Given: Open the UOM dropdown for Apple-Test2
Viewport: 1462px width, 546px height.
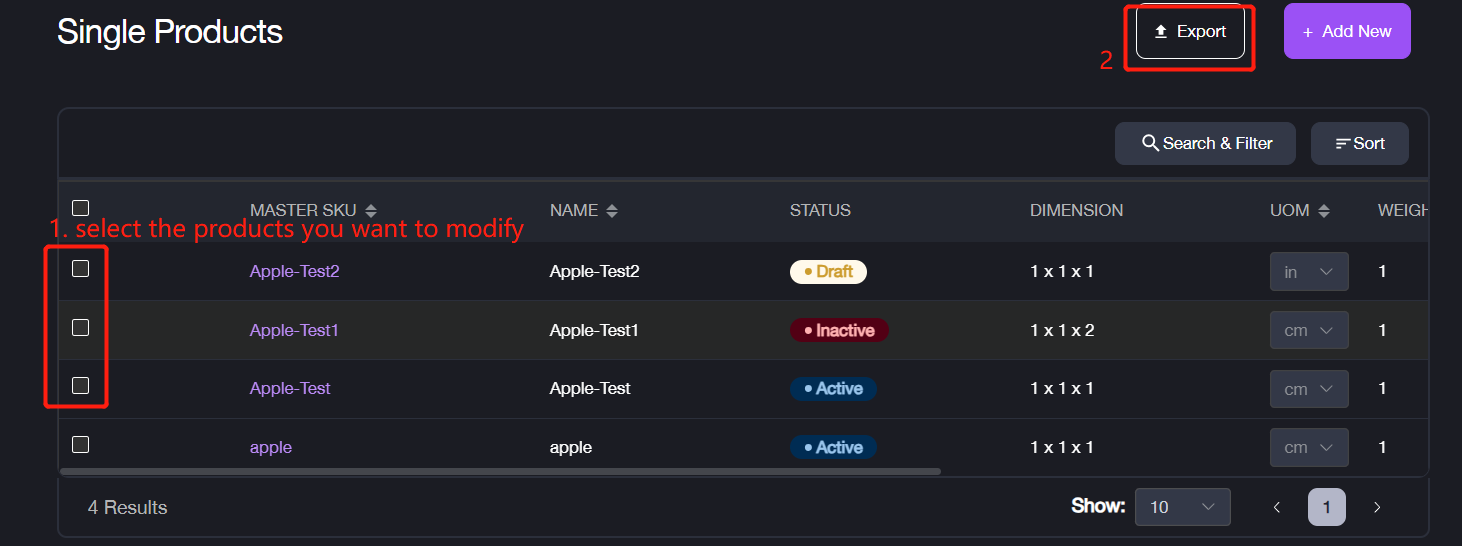Looking at the screenshot, I should click(x=1309, y=272).
